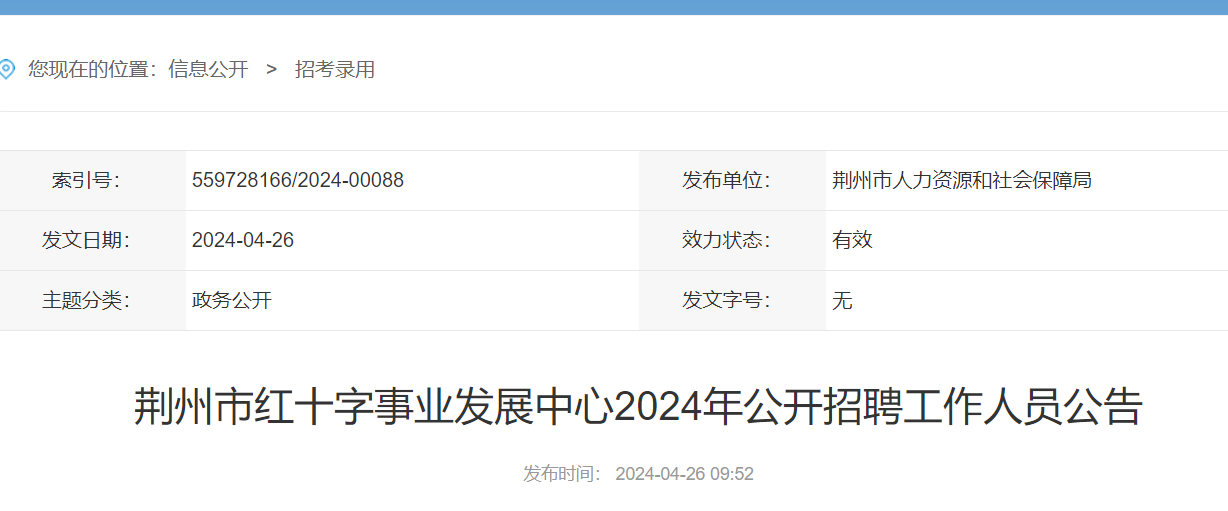
Task: Click the 发布单位 label cell
Action: (732, 181)
